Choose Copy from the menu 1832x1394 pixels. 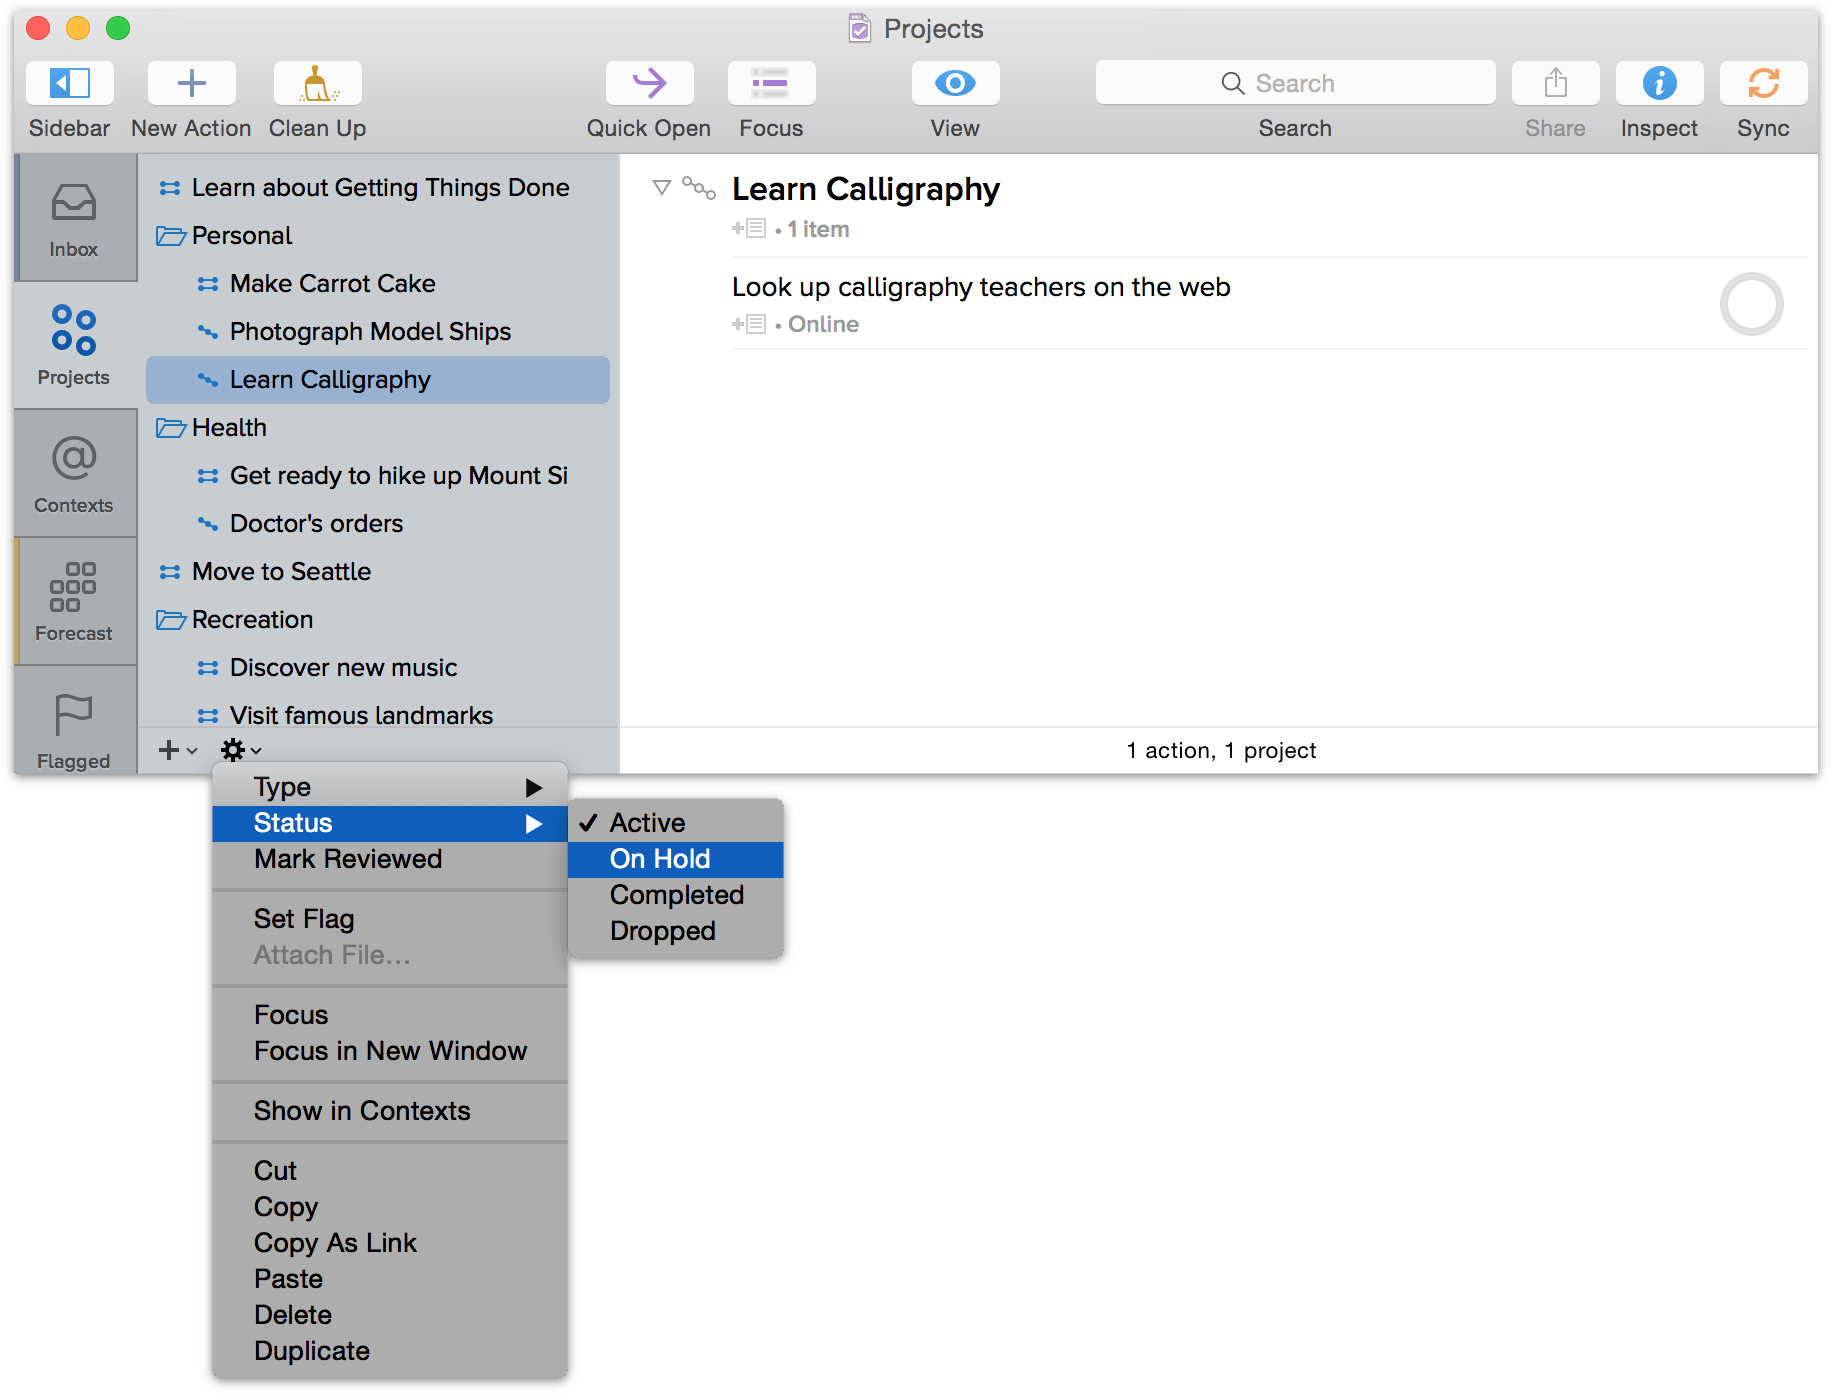(x=390, y=1207)
